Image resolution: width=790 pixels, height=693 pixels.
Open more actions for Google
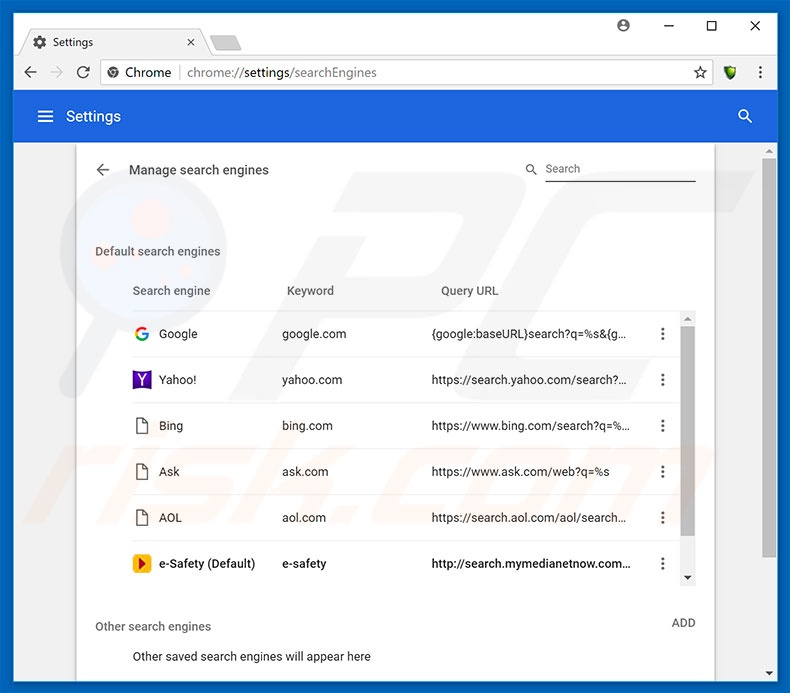[x=663, y=334]
